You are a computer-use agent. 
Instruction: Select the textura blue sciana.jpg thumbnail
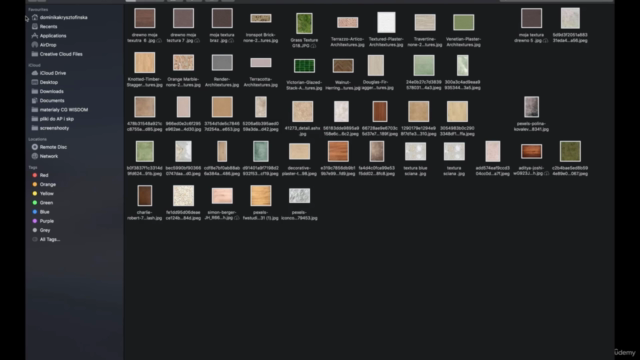[416, 151]
